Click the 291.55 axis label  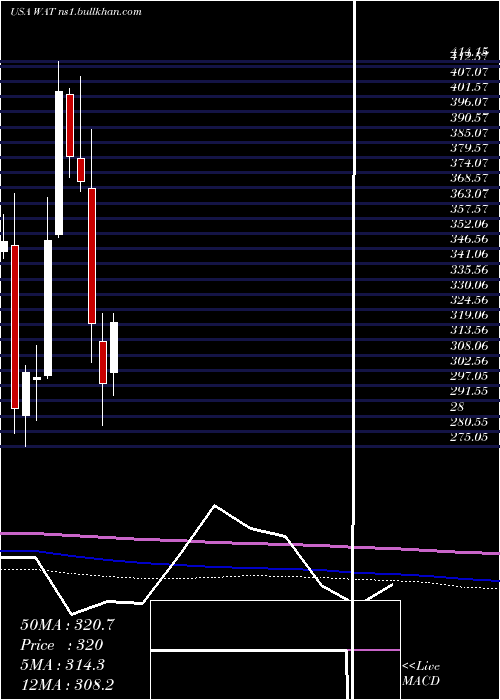(x=469, y=392)
